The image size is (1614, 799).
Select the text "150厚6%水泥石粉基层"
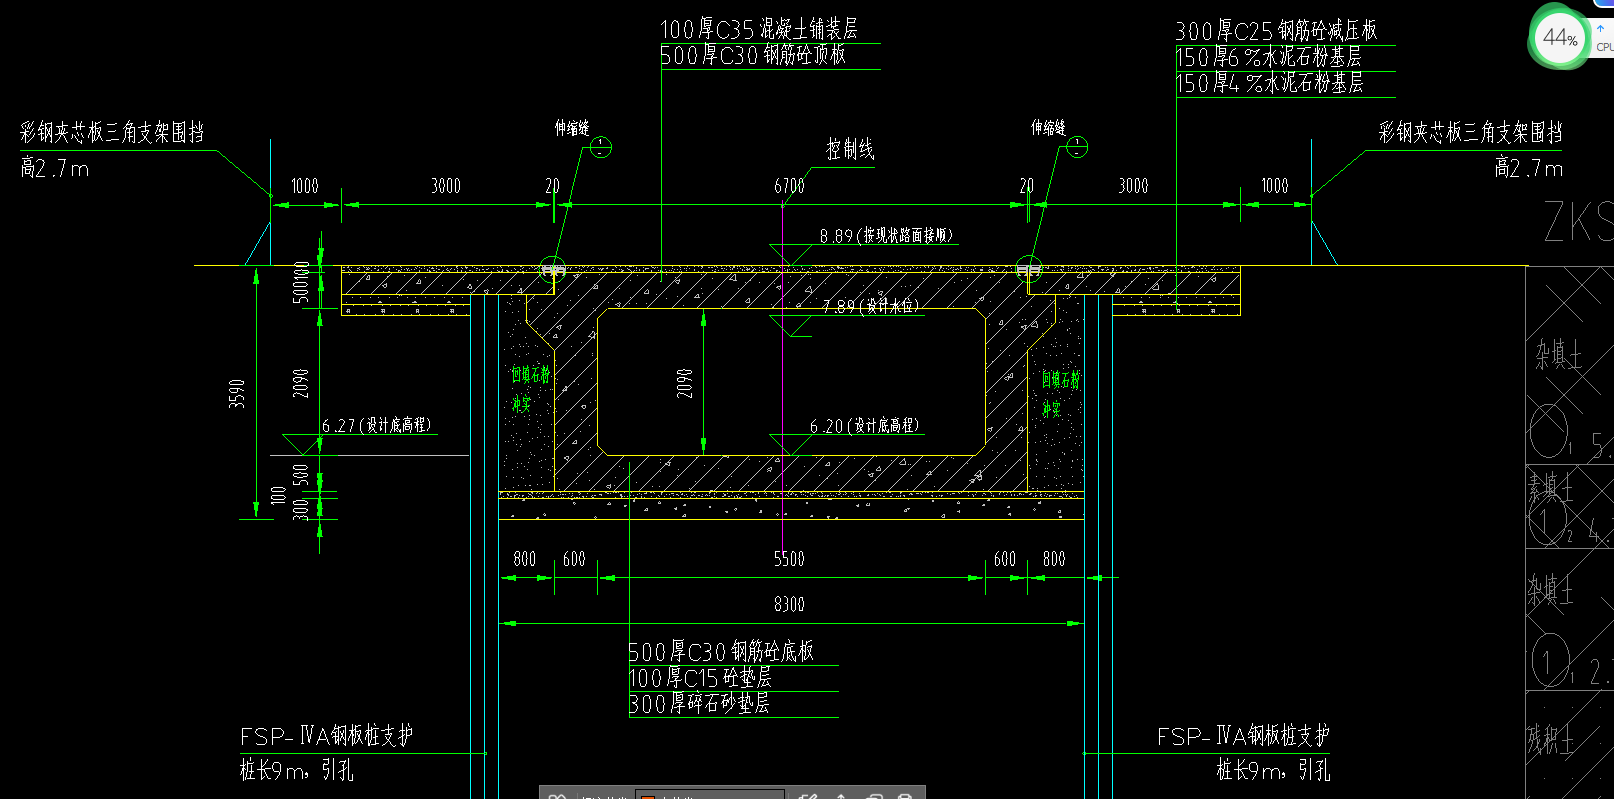(1268, 58)
